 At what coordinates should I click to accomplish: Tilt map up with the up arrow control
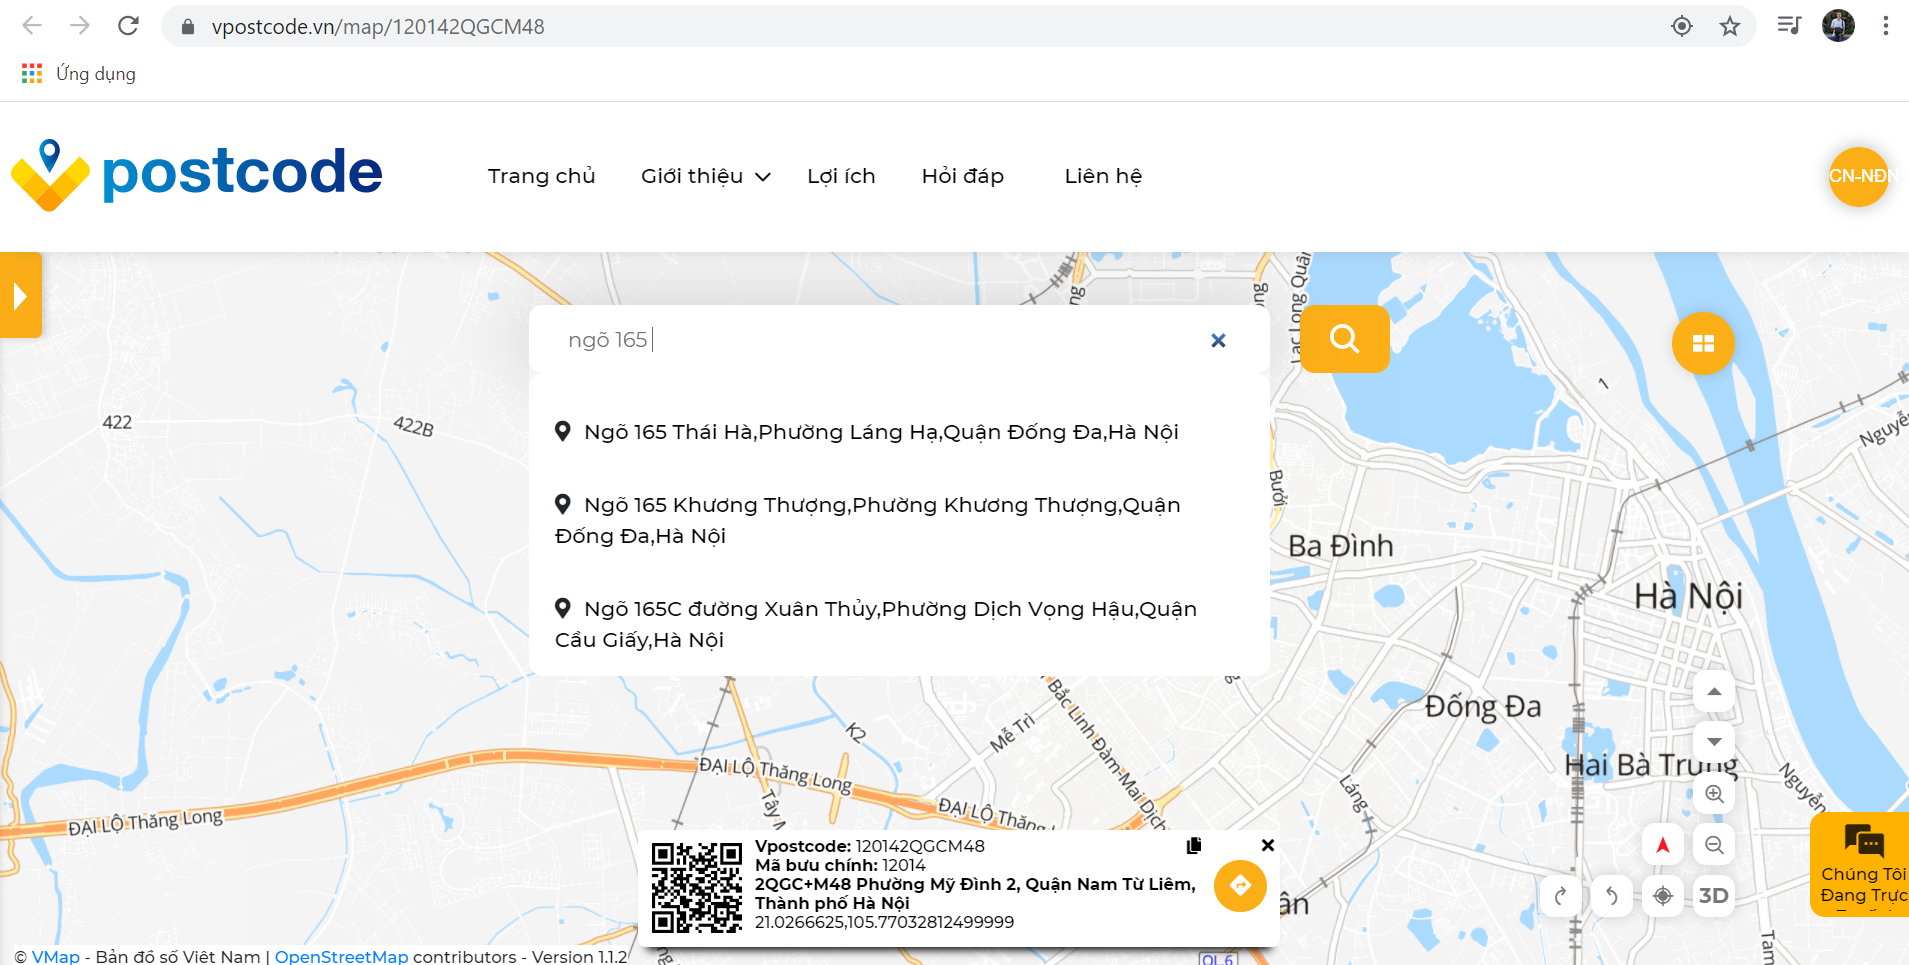(1714, 692)
